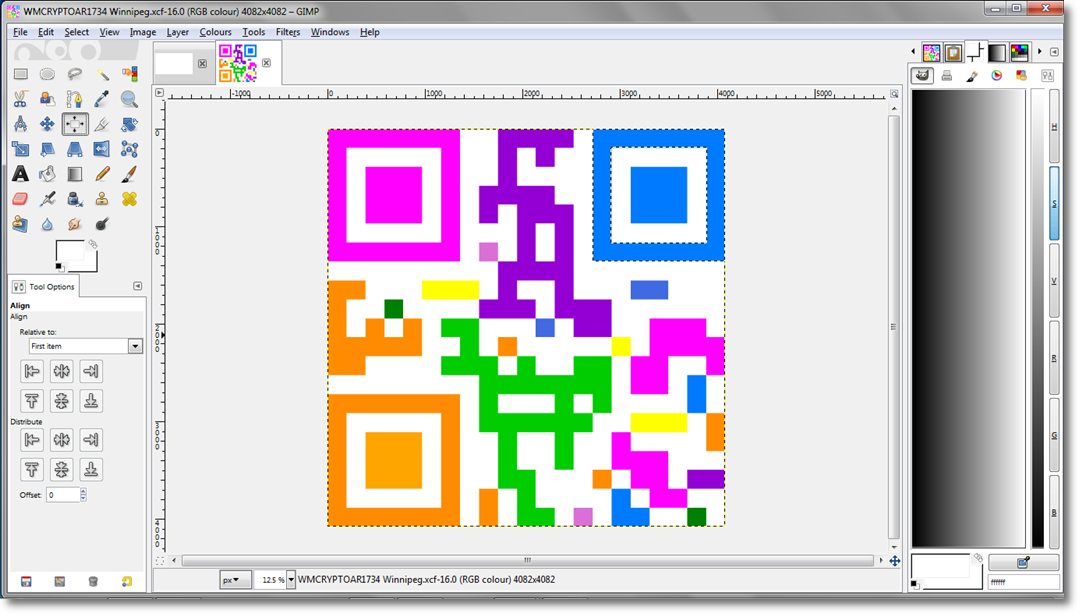Select the H hue channel button

tap(1055, 126)
